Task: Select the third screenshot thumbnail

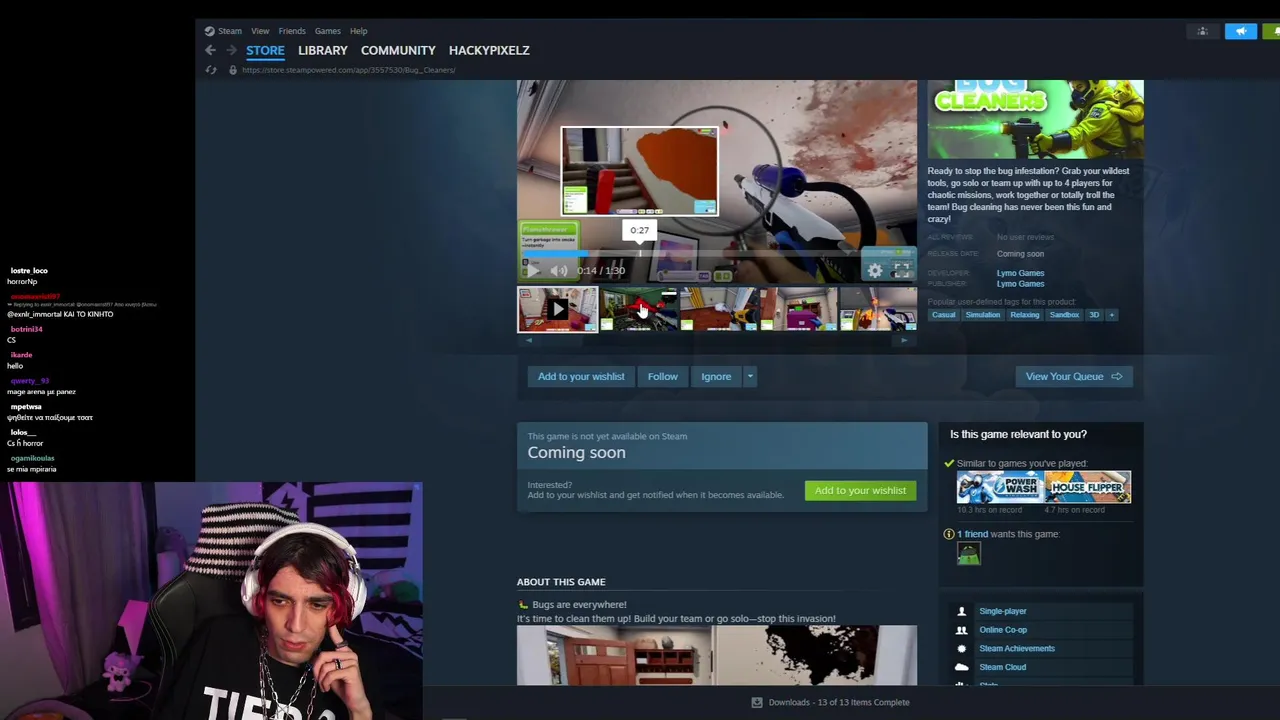Action: click(x=718, y=310)
